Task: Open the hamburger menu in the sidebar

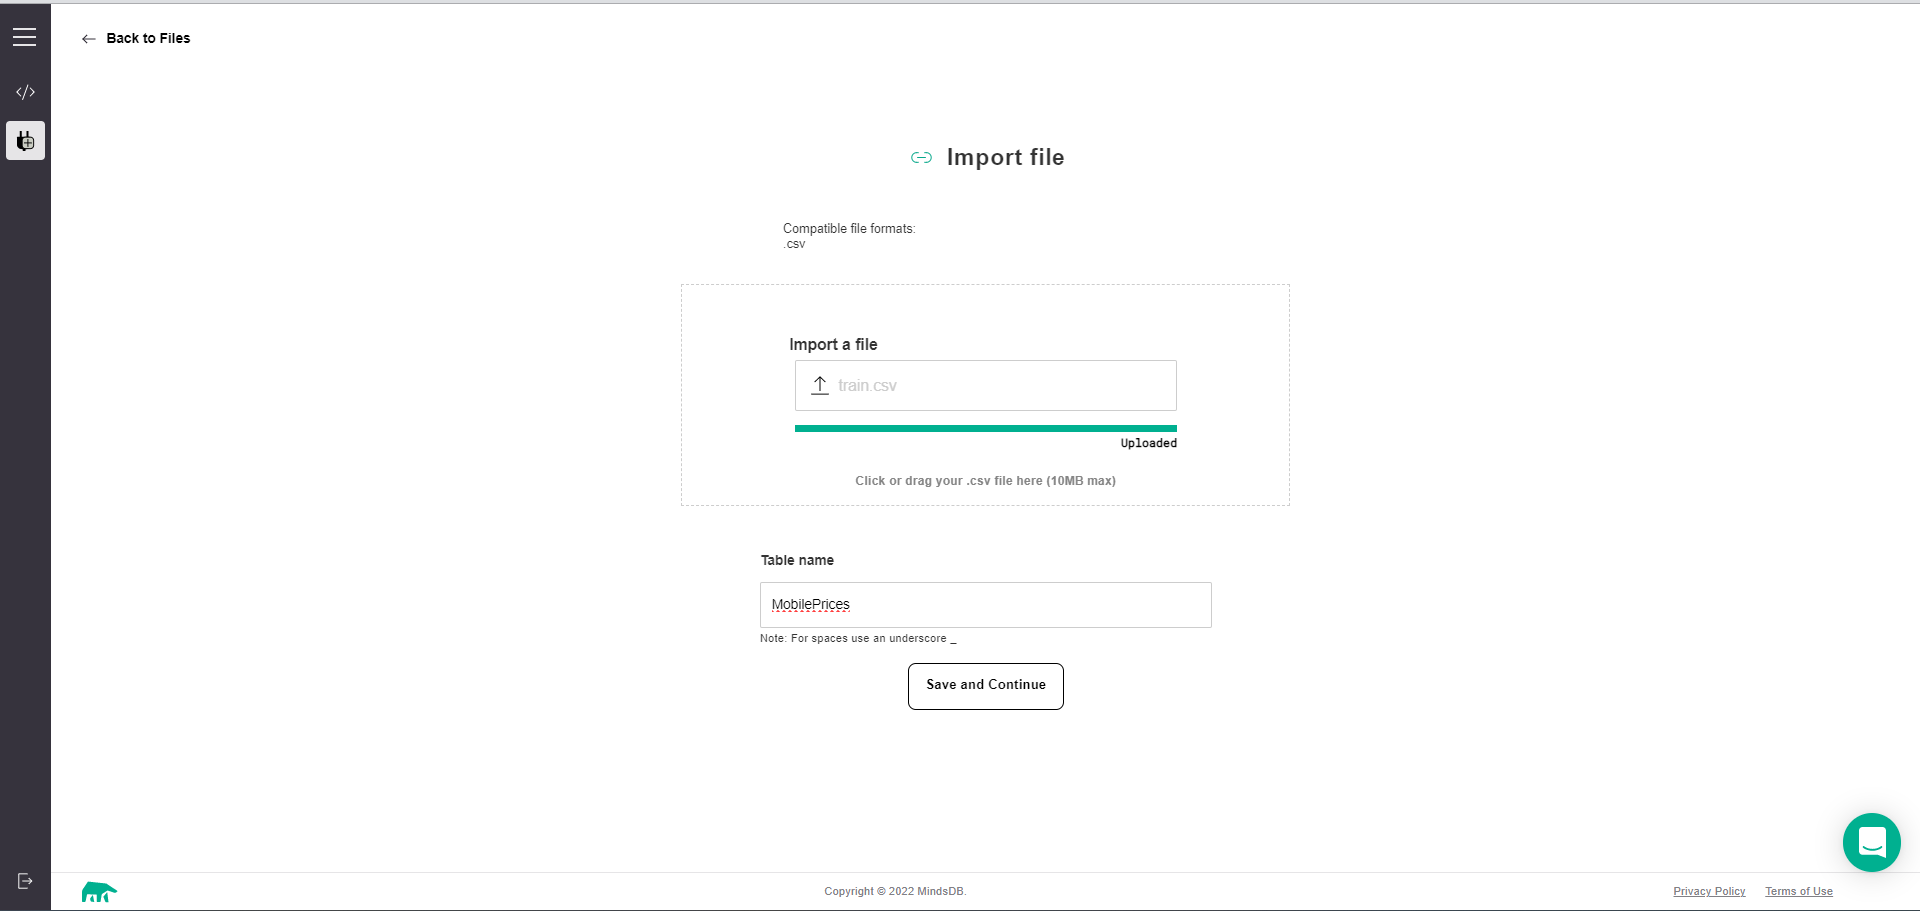Action: pyautogui.click(x=25, y=38)
